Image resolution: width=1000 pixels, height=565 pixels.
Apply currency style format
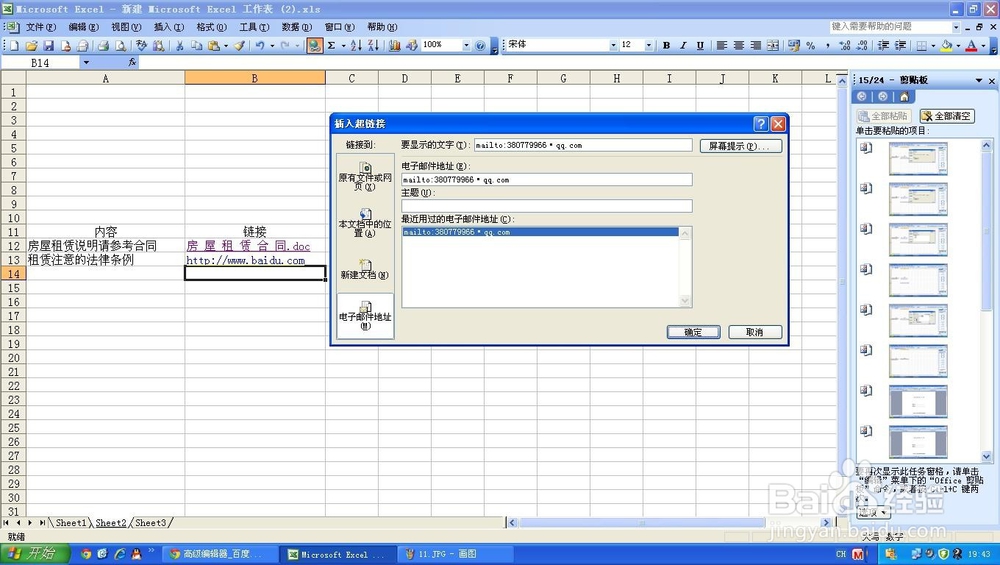point(794,45)
